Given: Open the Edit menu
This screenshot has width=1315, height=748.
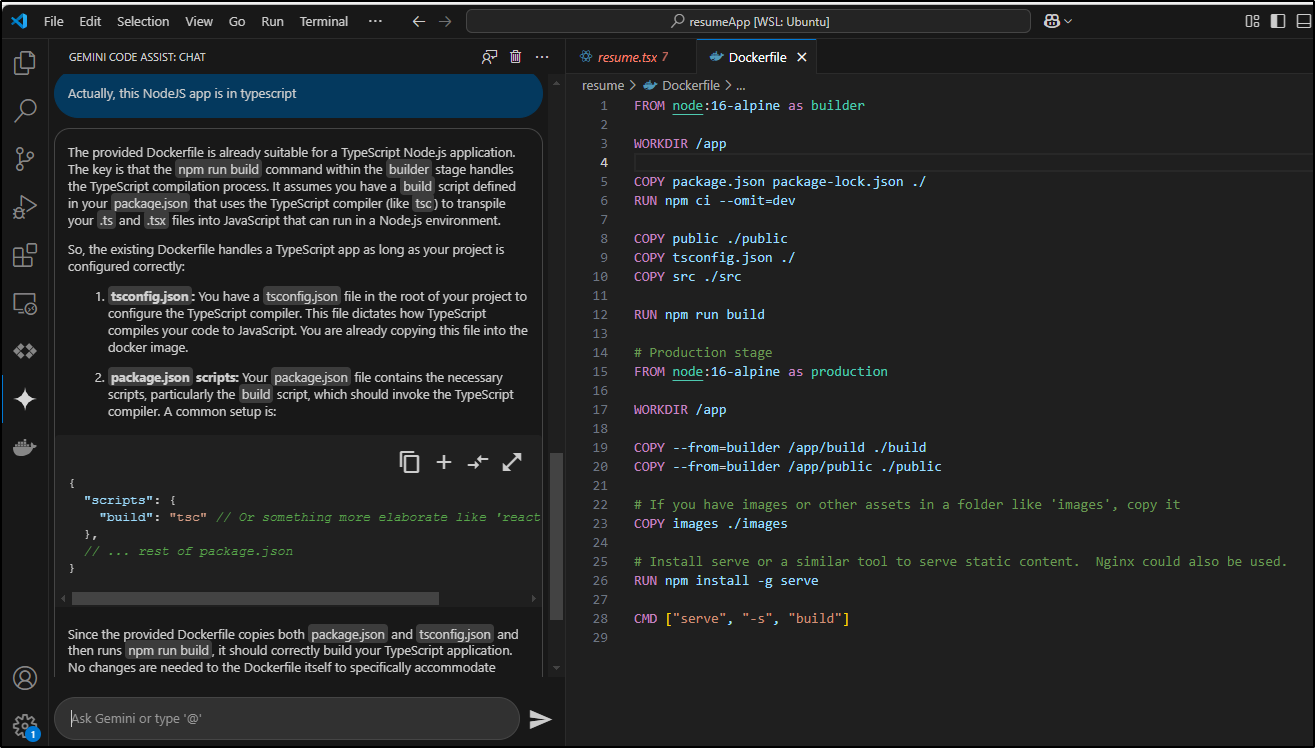Looking at the screenshot, I should click(x=90, y=21).
